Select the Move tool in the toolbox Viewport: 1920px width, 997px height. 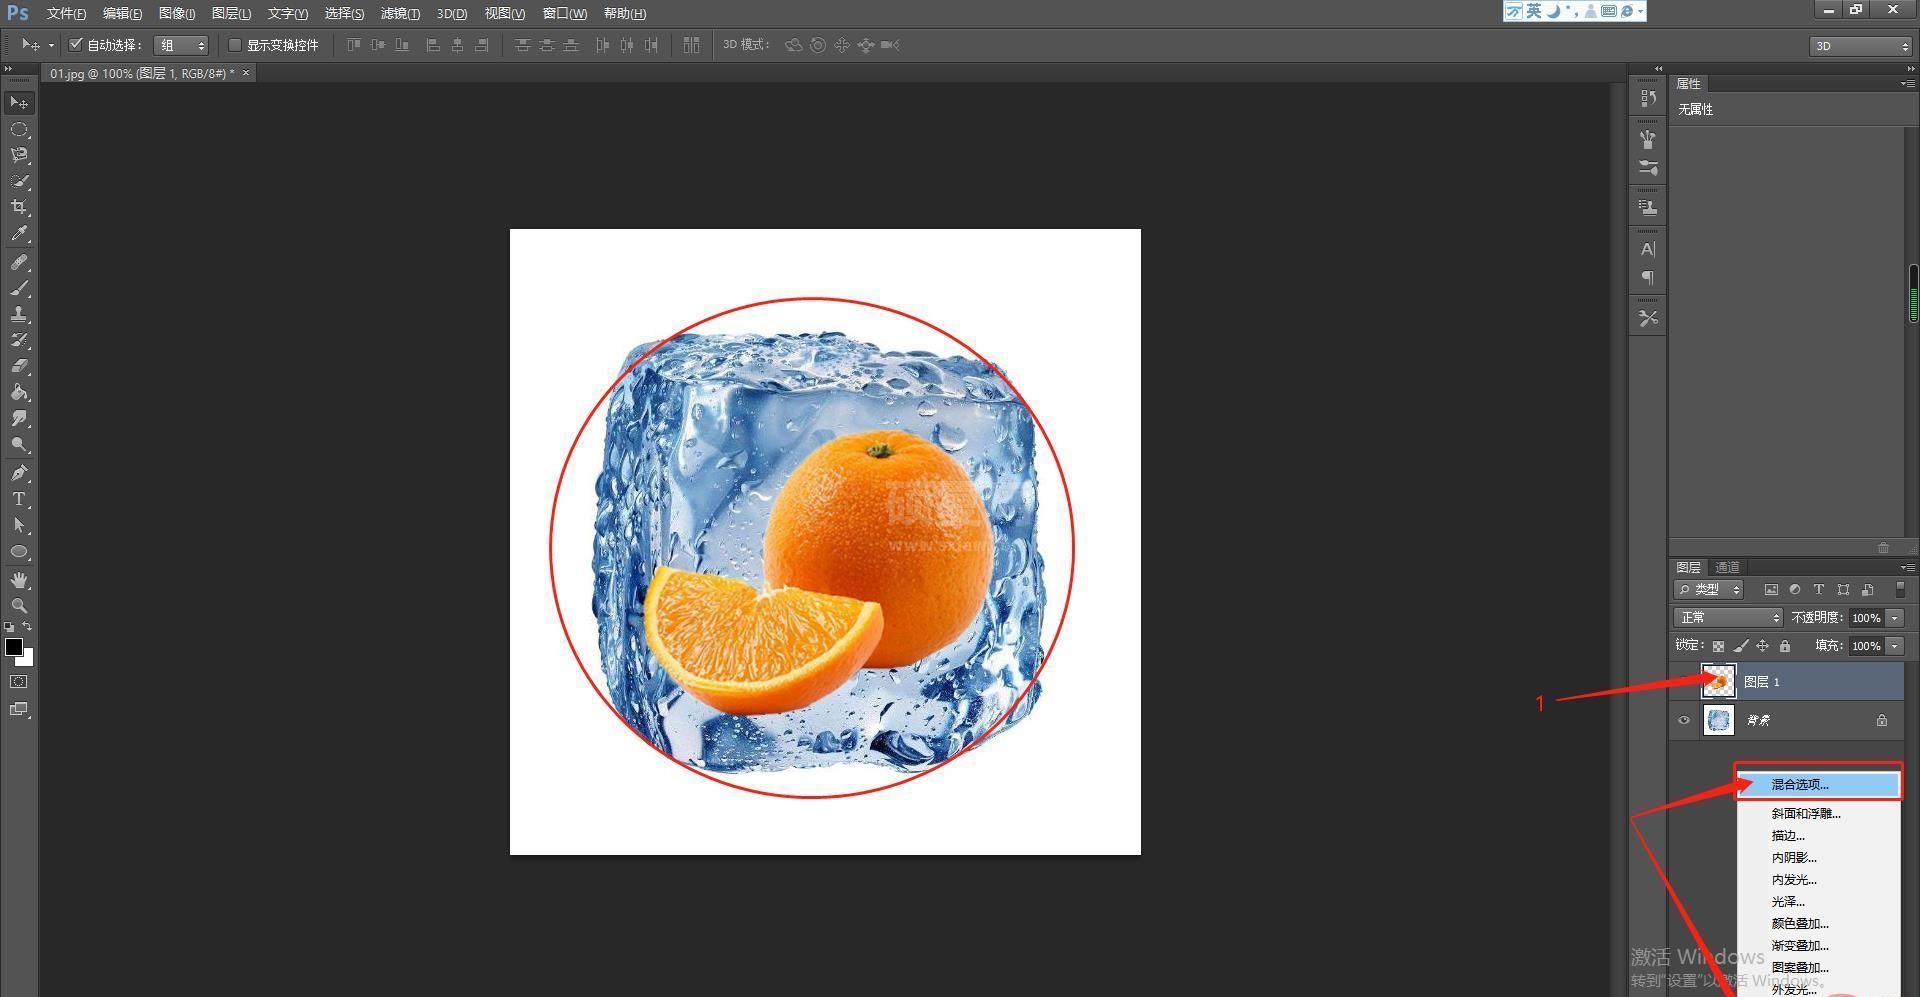pos(19,103)
